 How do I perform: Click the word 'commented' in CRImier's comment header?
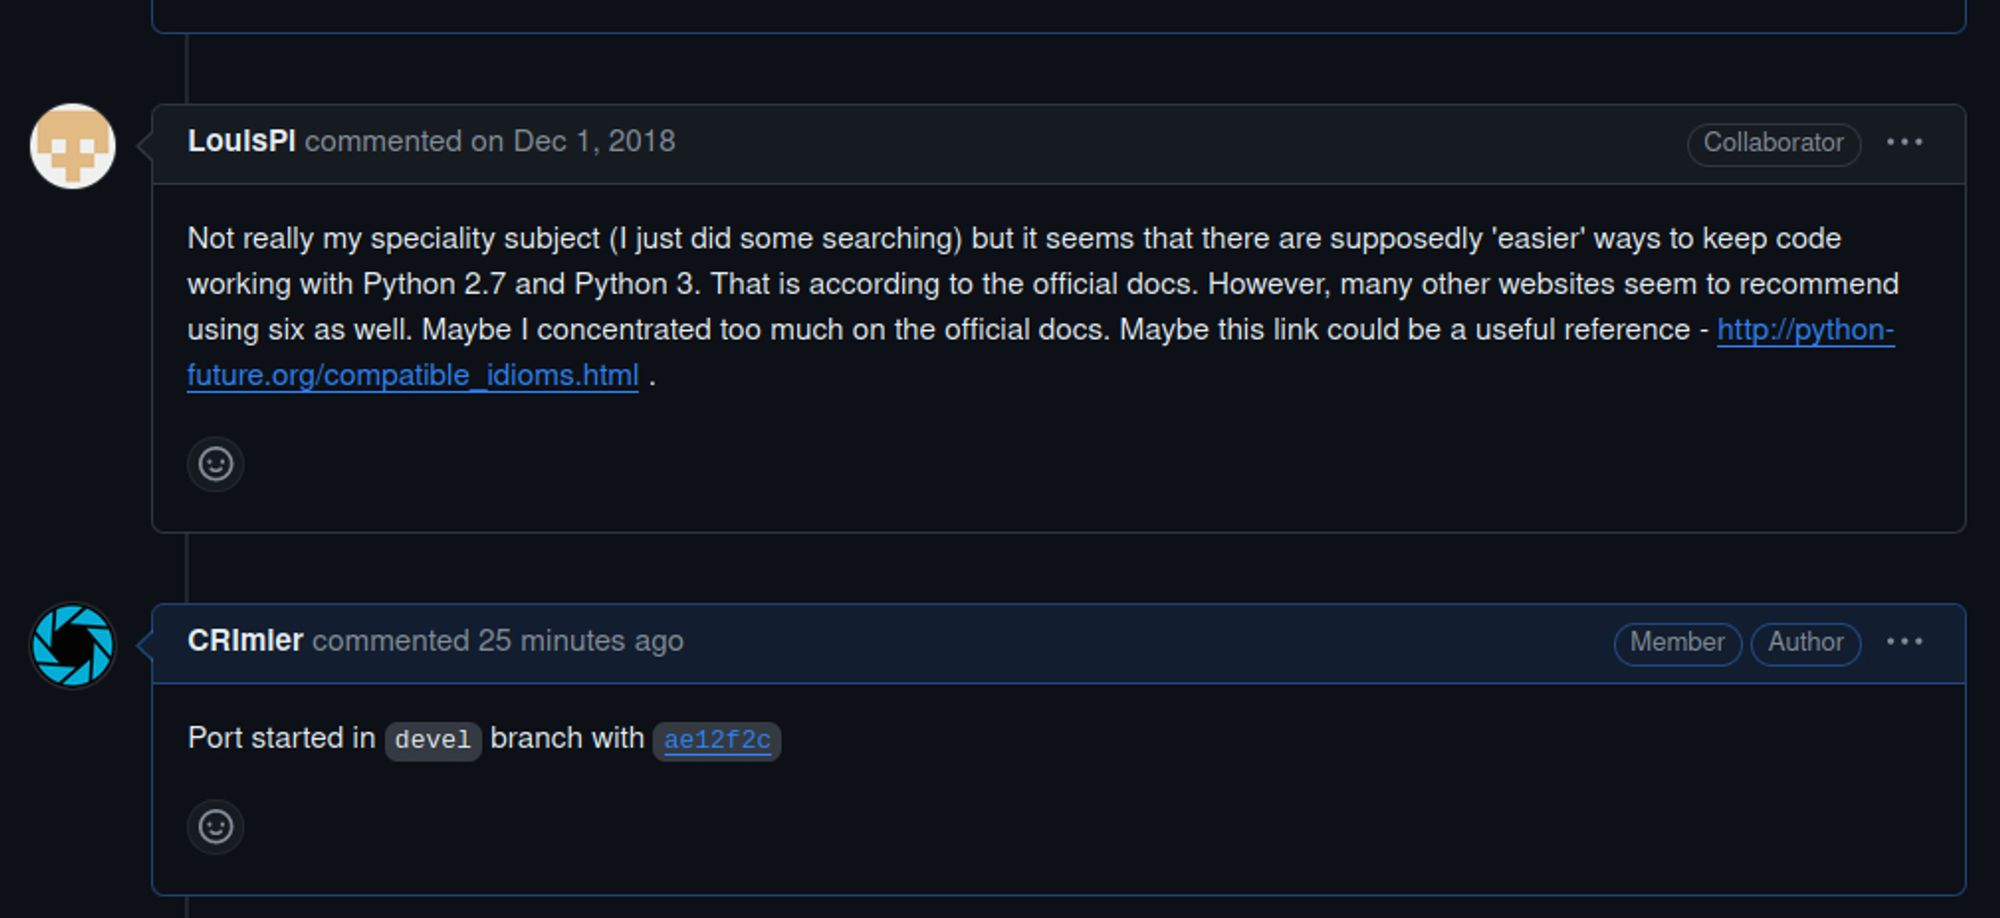point(391,640)
